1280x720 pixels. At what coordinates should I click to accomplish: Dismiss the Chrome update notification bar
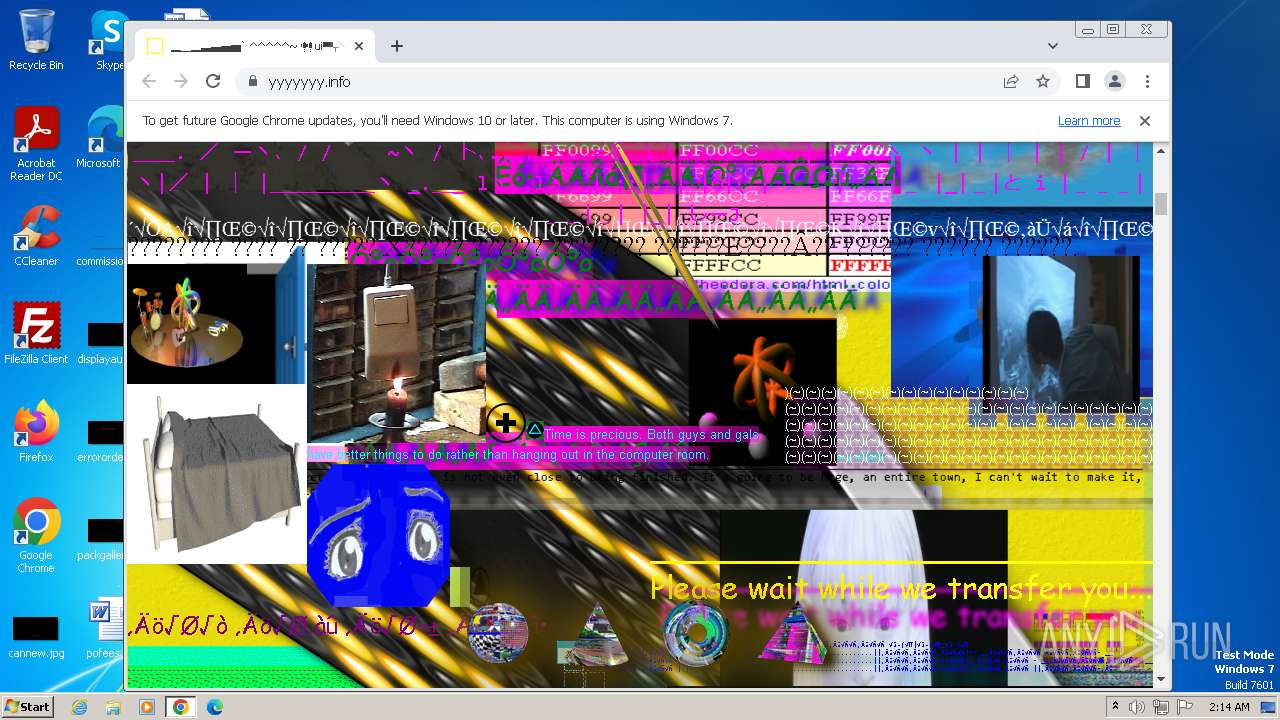pos(1145,121)
